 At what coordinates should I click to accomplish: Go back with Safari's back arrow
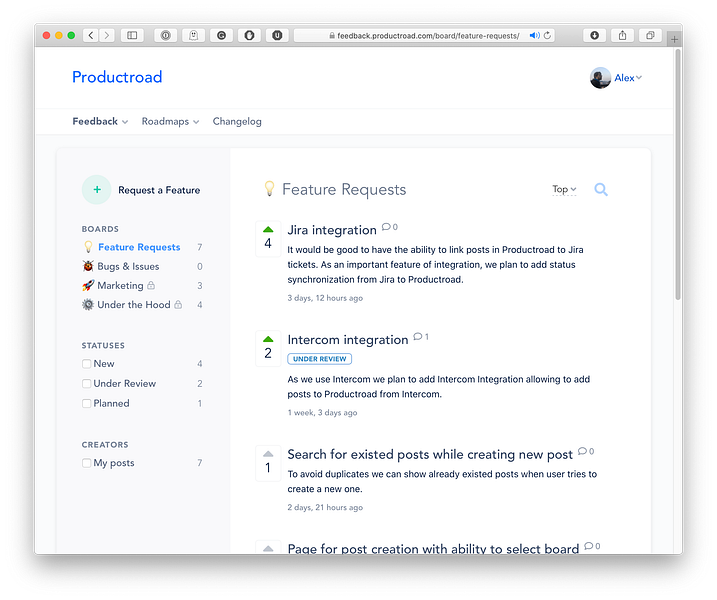pyautogui.click(x=91, y=35)
